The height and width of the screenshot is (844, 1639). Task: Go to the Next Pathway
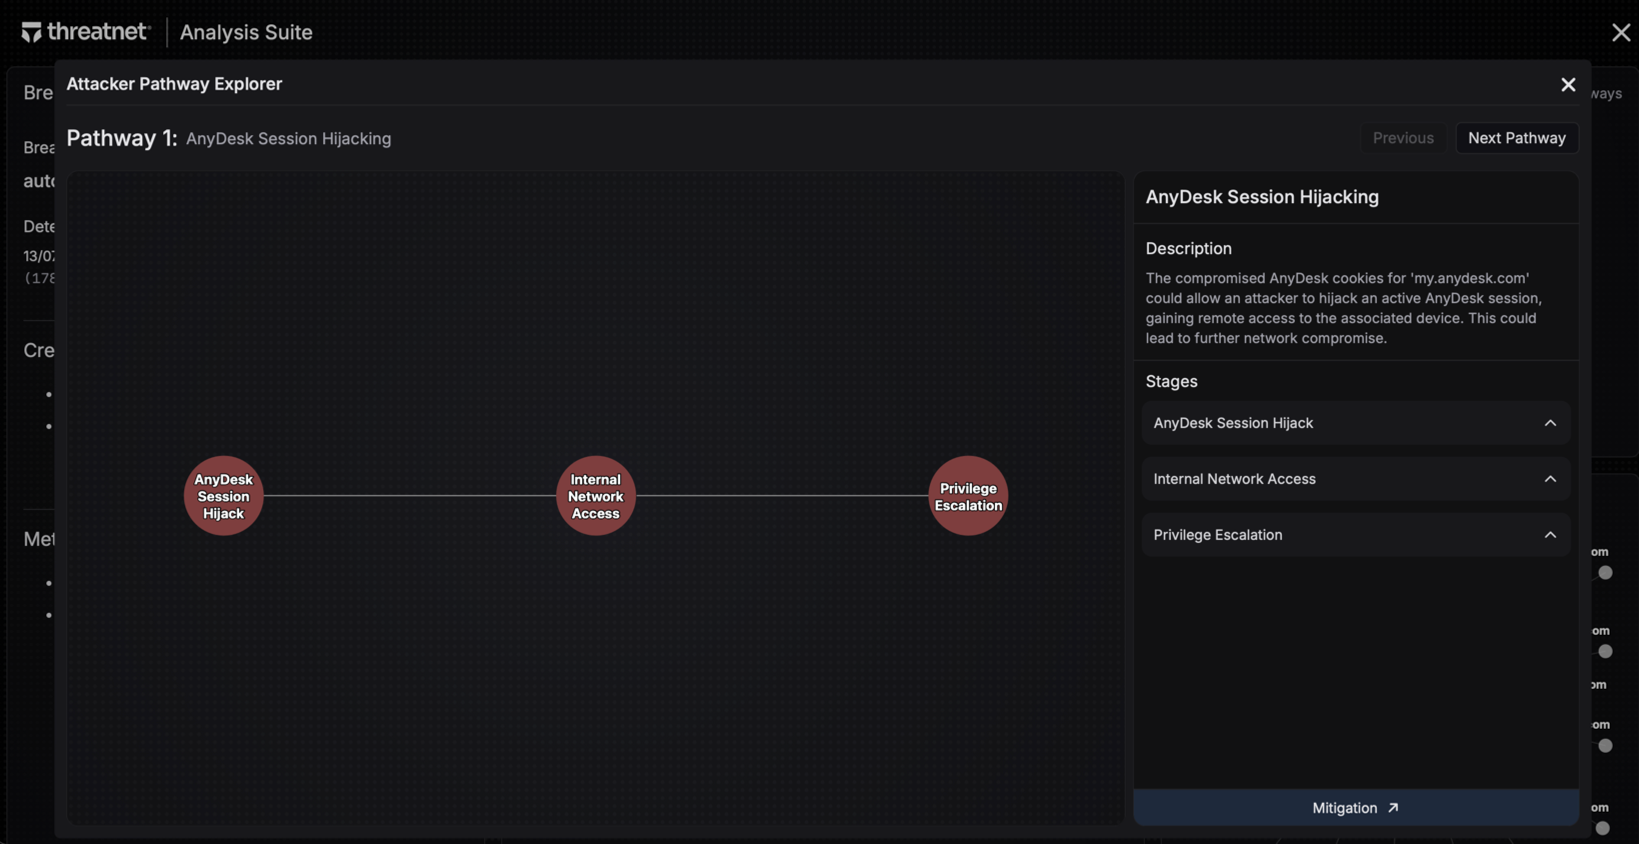[x=1517, y=138]
